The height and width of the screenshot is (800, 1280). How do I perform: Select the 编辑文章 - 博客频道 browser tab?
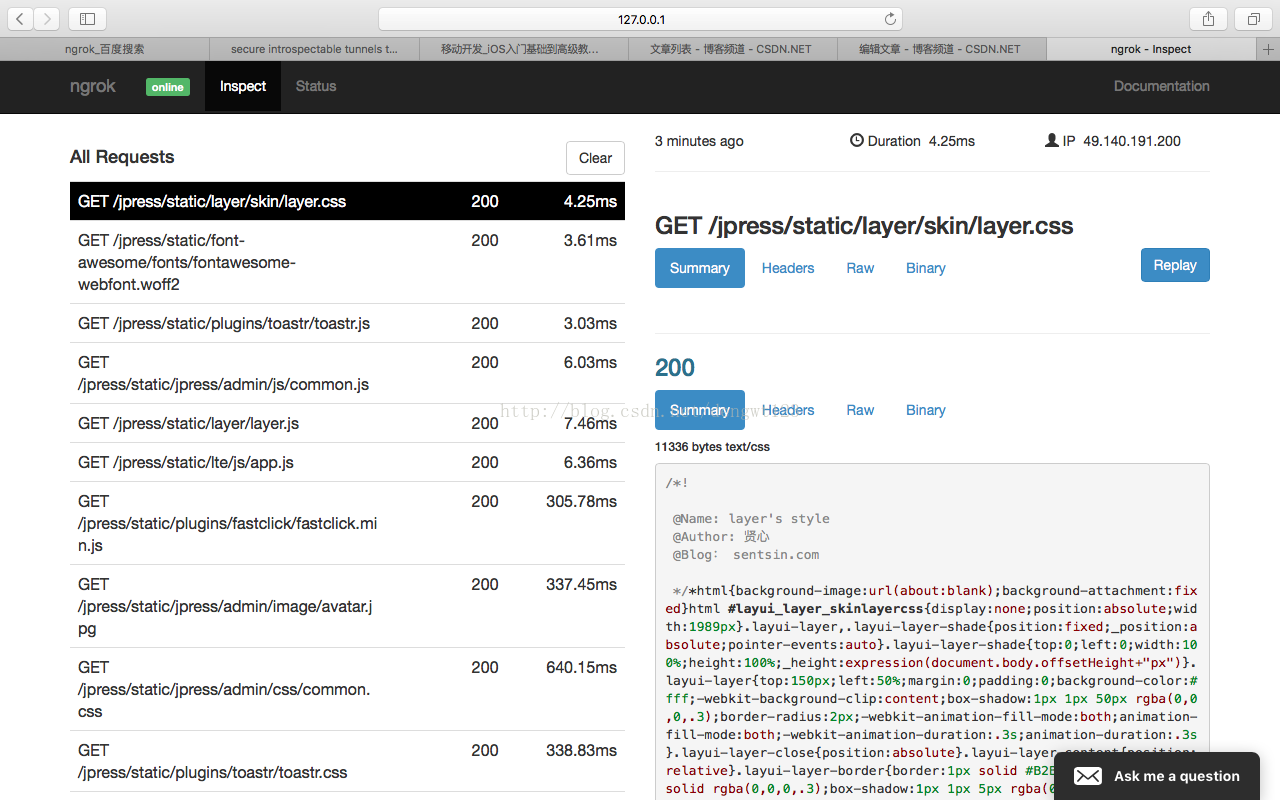(942, 49)
